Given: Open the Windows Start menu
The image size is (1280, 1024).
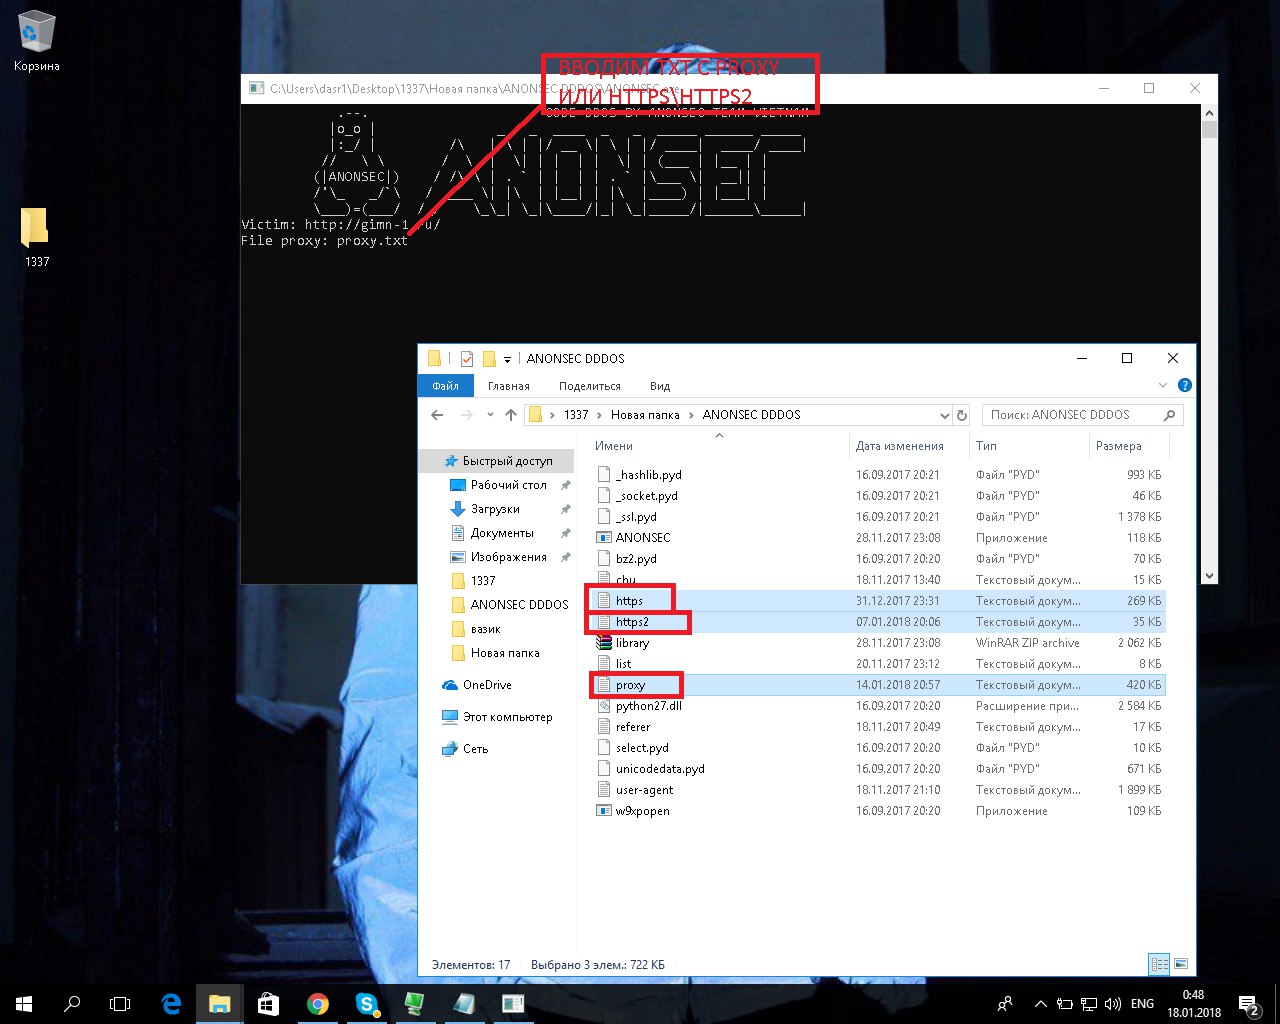Looking at the screenshot, I should pos(24,1003).
